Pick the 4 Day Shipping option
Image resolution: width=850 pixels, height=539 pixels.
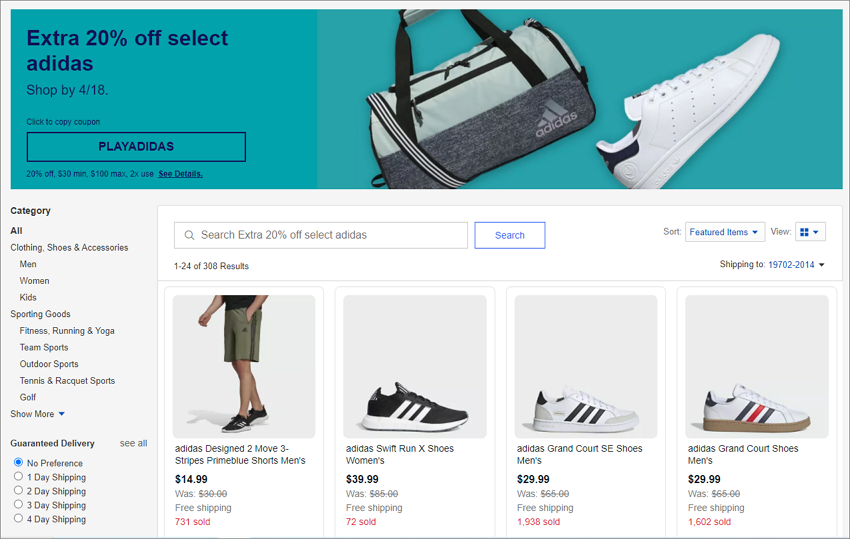coord(18,519)
